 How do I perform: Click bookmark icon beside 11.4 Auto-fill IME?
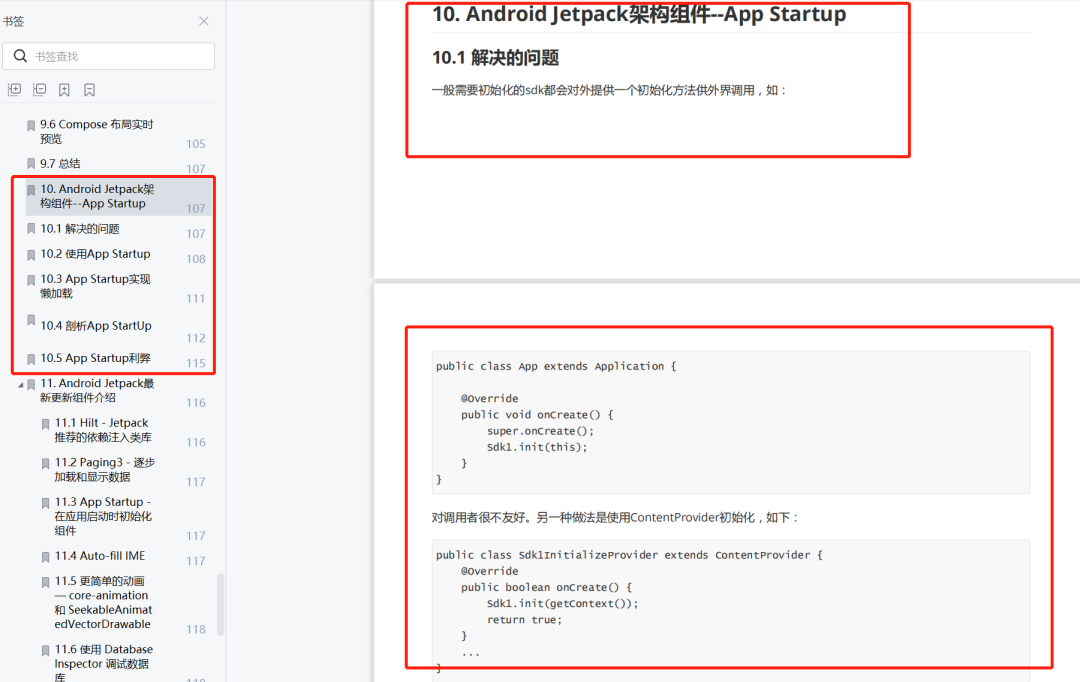(45, 557)
